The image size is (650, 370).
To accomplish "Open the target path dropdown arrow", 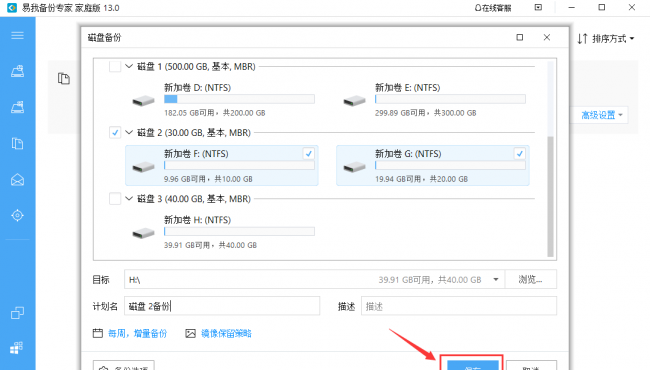I will click(496, 280).
